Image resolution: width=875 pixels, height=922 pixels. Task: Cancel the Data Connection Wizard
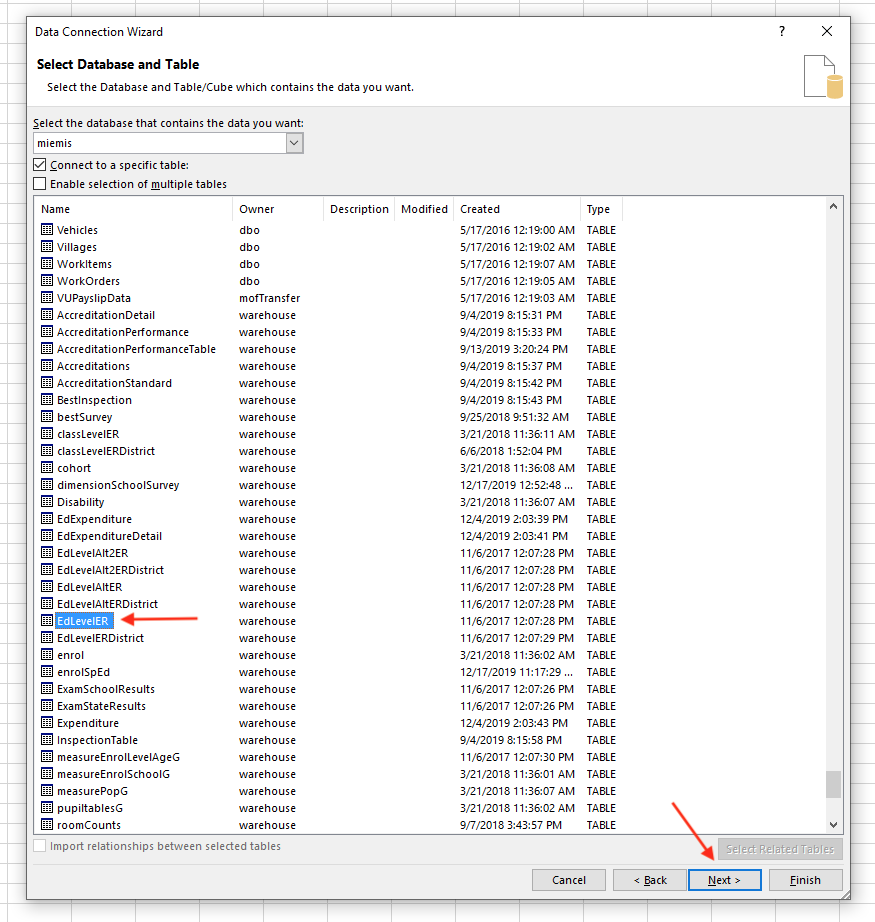[x=568, y=880]
